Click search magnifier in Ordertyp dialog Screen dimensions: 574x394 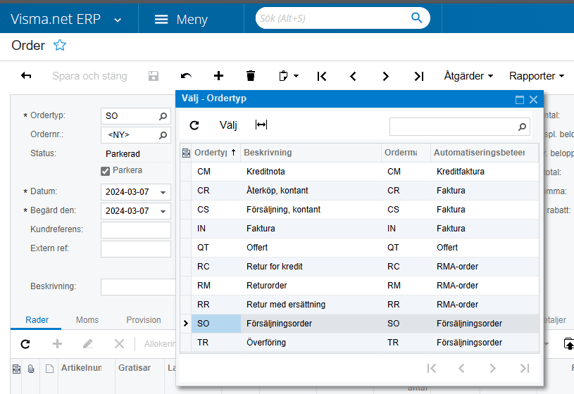point(522,127)
